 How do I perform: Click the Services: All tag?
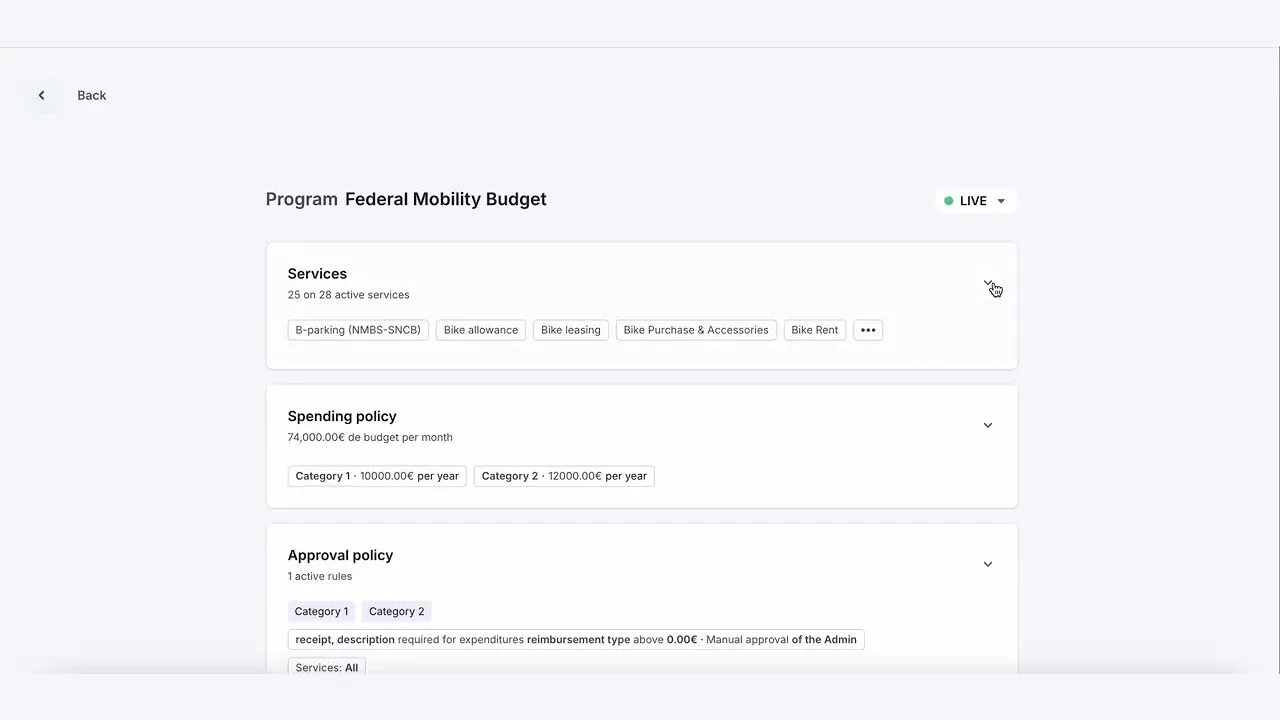(x=327, y=667)
